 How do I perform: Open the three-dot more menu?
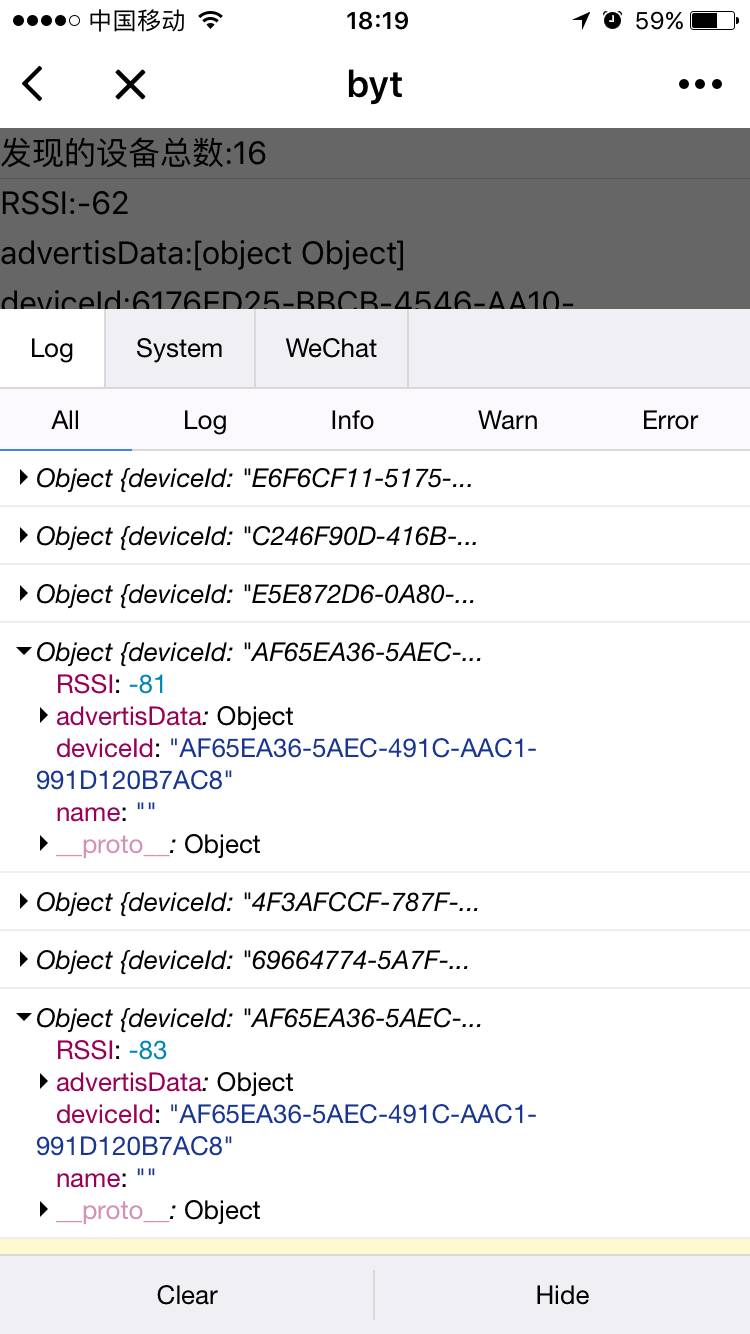[x=699, y=85]
